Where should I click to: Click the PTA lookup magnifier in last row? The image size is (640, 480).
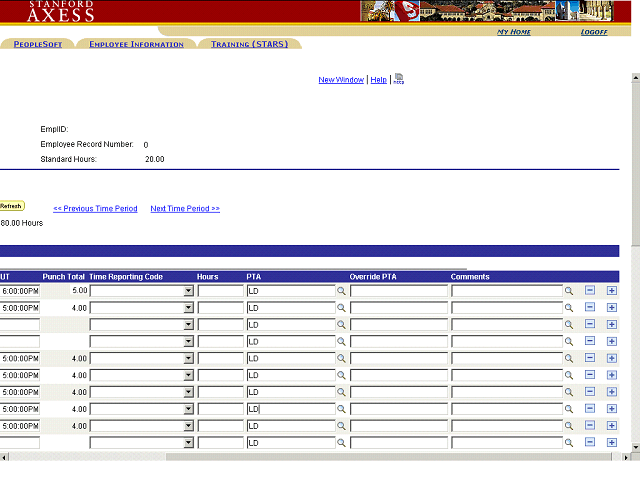coord(341,443)
